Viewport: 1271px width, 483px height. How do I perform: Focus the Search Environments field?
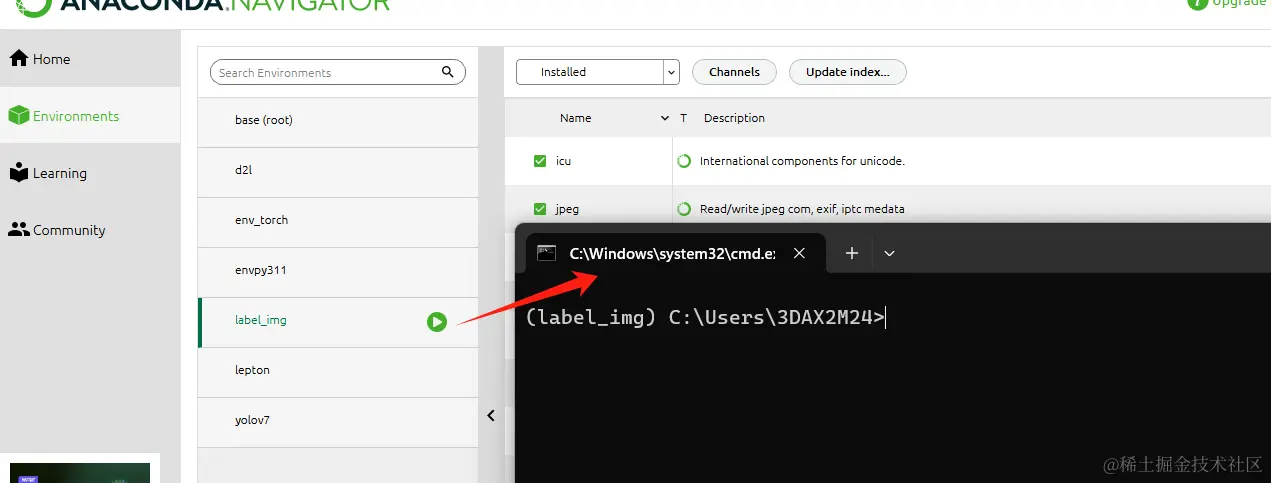(338, 72)
